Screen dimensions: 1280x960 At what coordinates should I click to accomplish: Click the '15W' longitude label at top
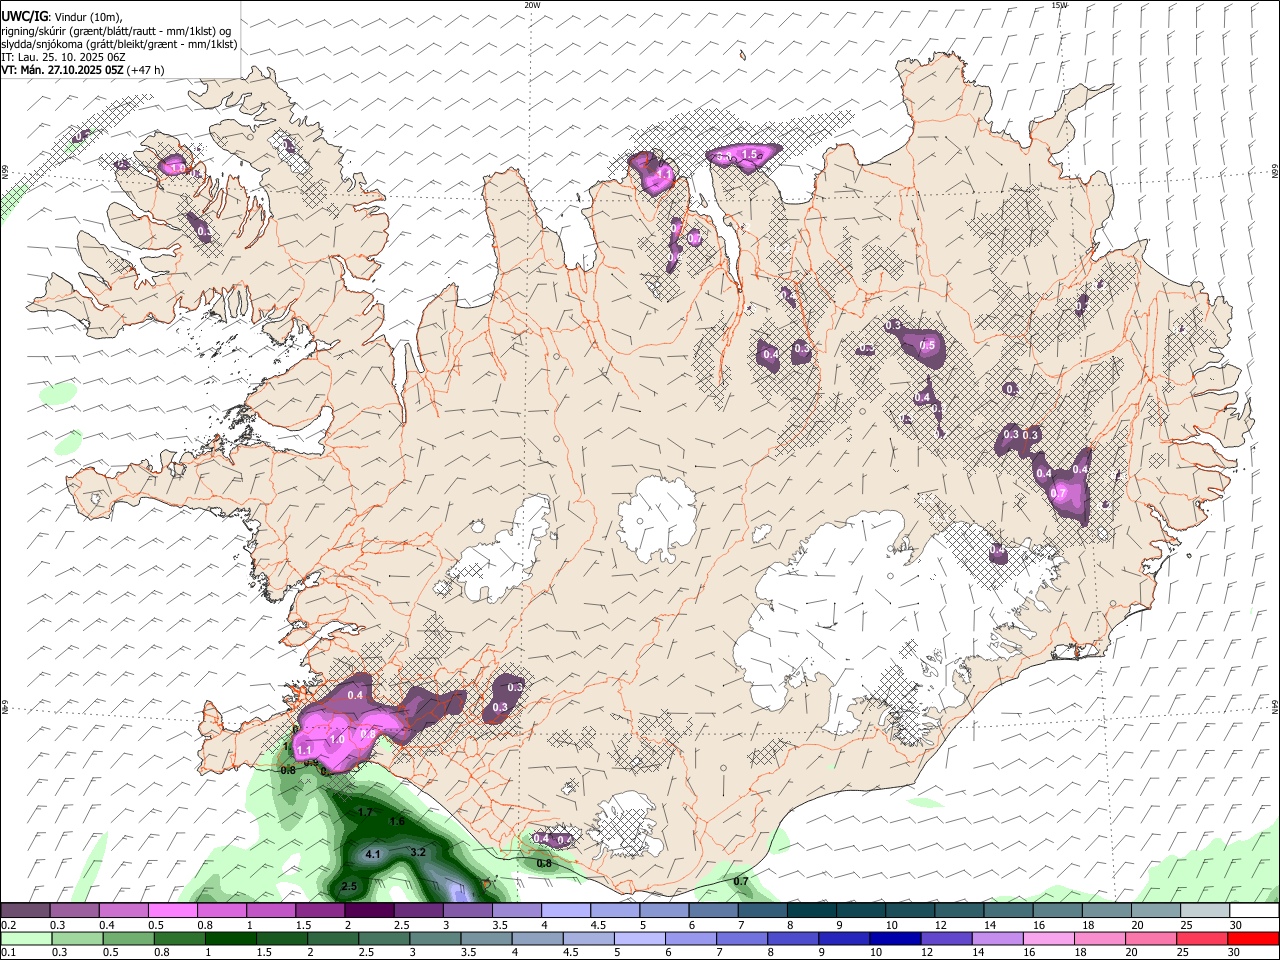coord(1059,5)
